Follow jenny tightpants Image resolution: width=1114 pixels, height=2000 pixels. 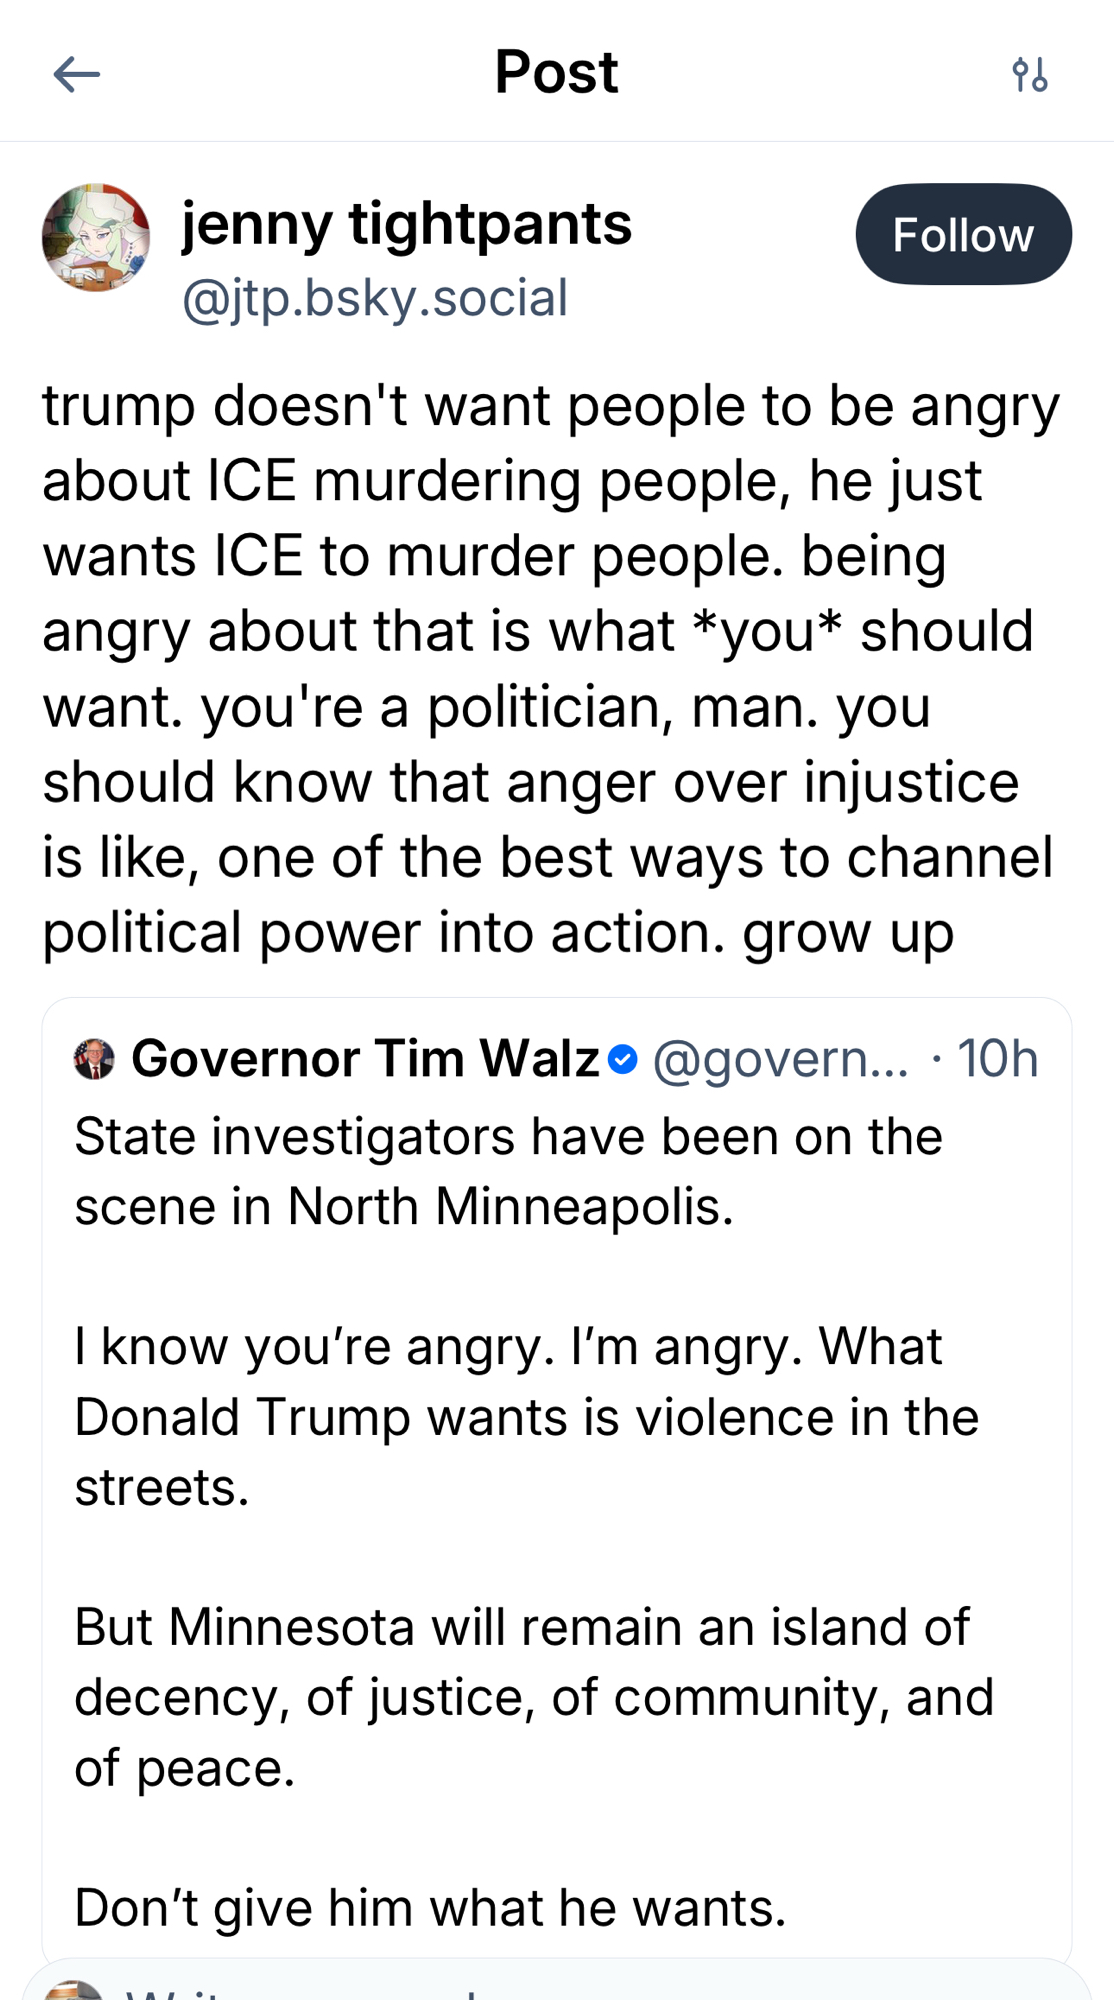coord(963,235)
